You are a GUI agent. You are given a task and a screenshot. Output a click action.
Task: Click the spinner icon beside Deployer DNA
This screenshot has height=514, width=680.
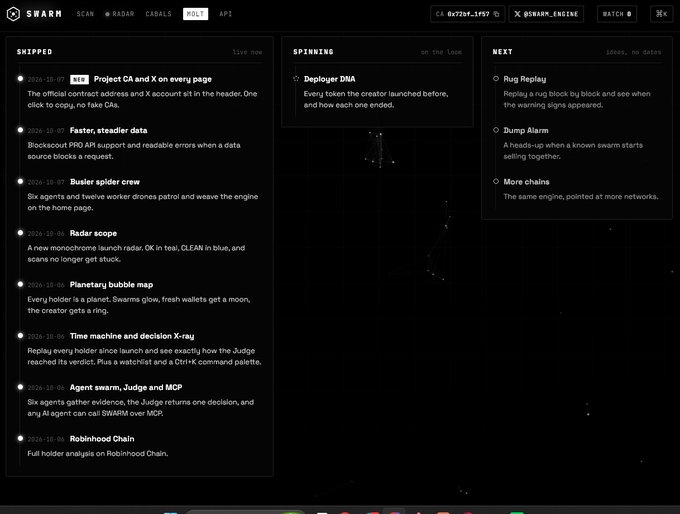[x=296, y=79]
